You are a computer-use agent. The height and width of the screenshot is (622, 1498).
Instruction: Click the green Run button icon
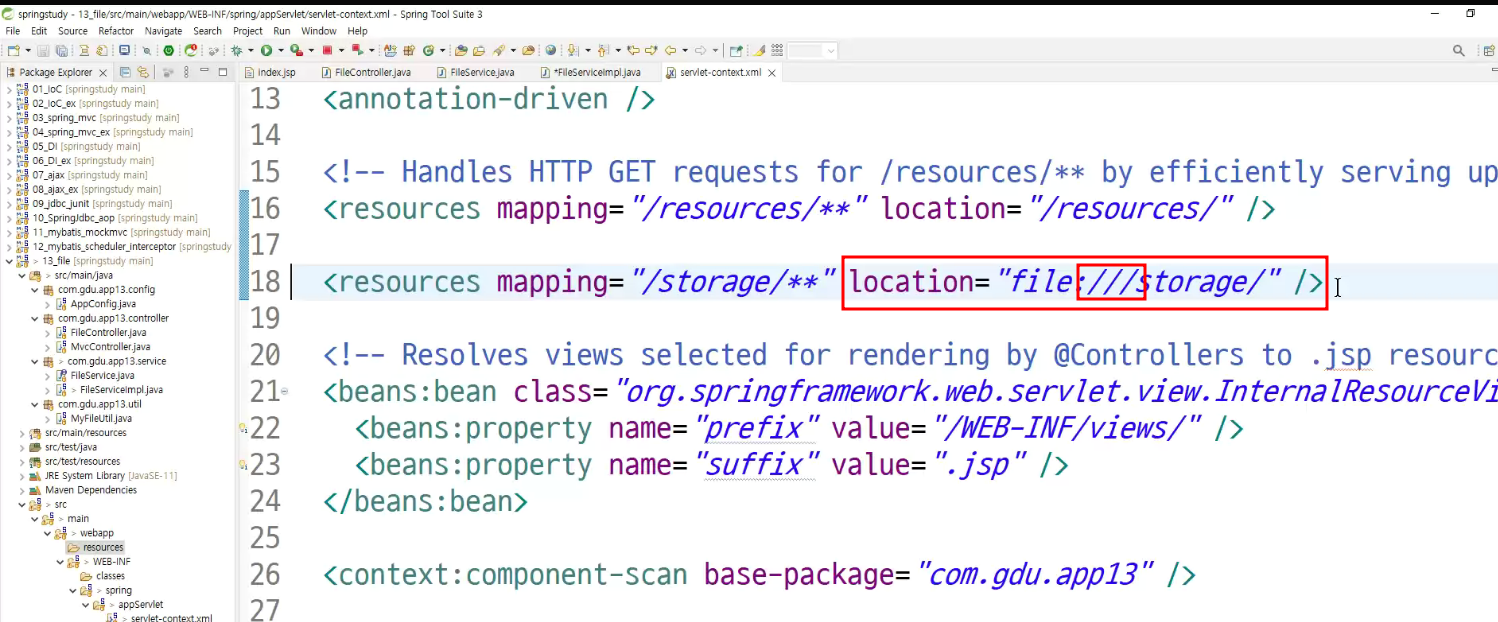[x=266, y=50]
